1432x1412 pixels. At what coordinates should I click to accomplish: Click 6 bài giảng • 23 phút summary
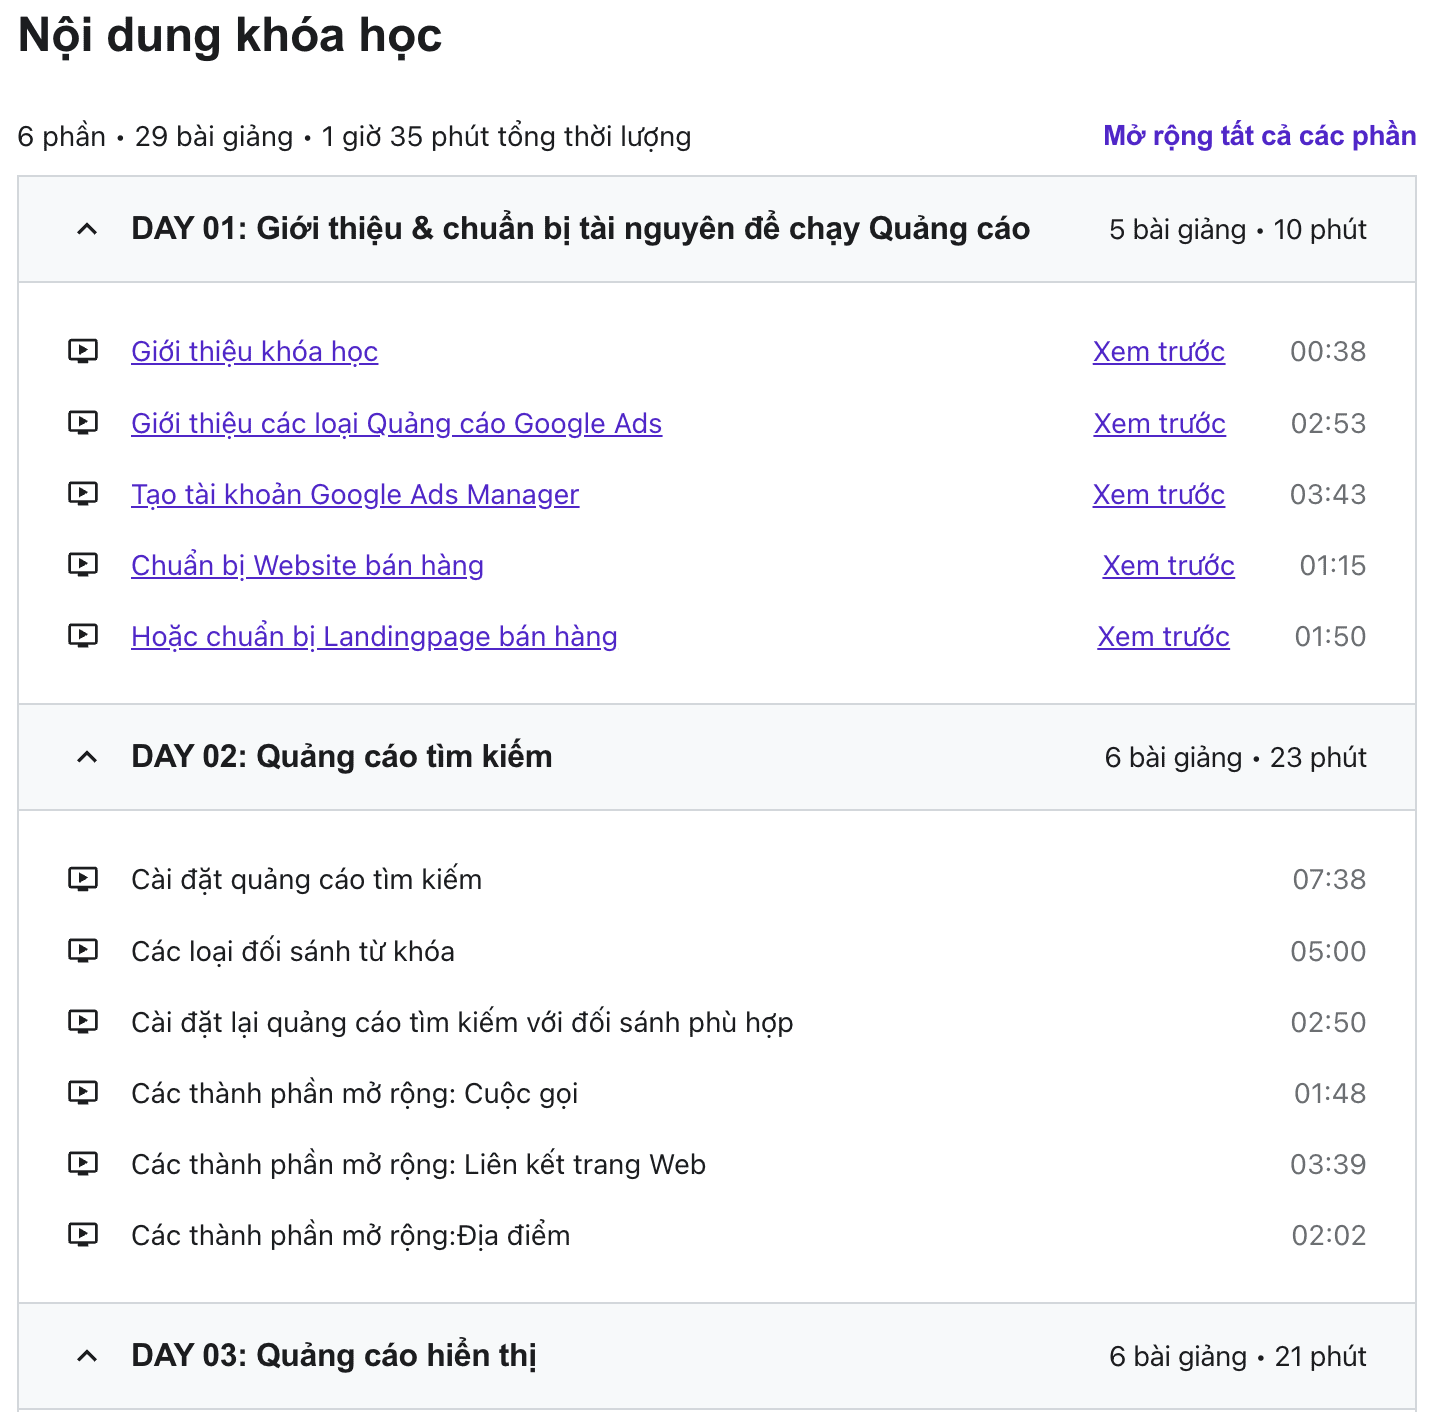click(x=1236, y=758)
